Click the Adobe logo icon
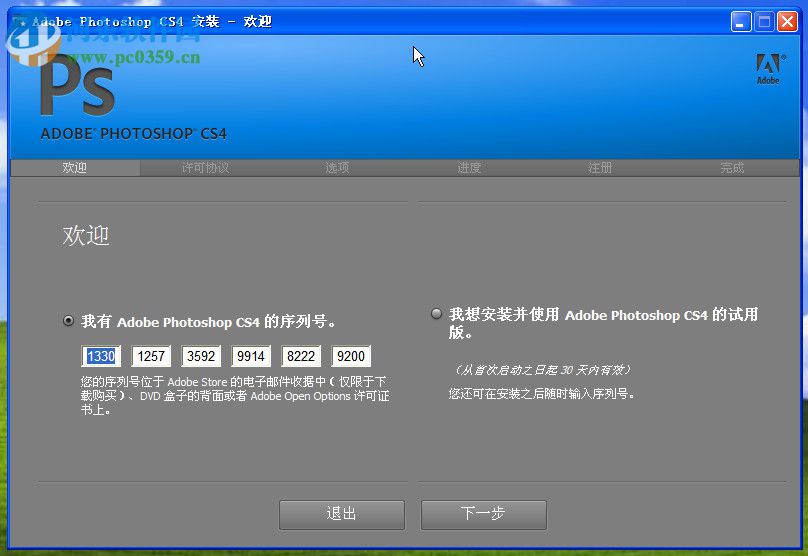 coord(769,69)
